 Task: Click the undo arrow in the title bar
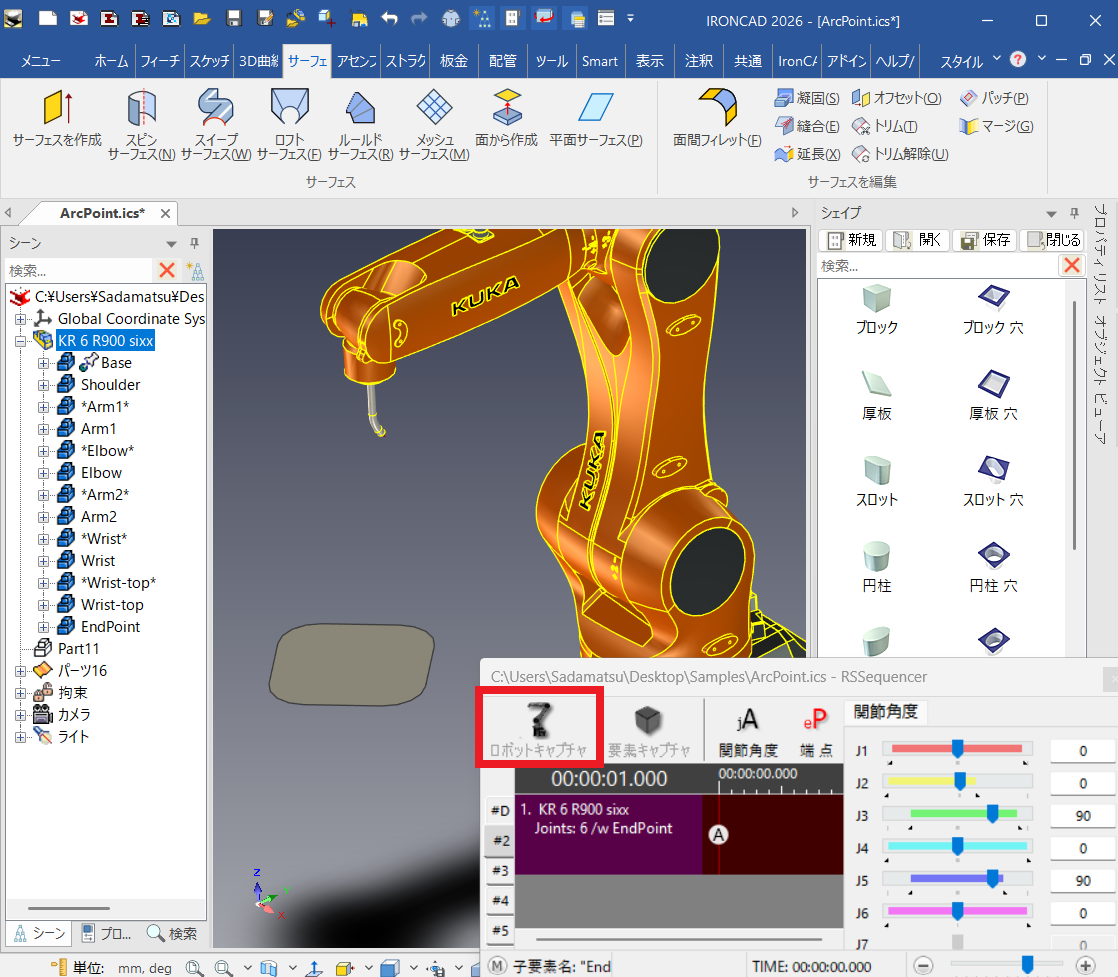pyautogui.click(x=389, y=19)
